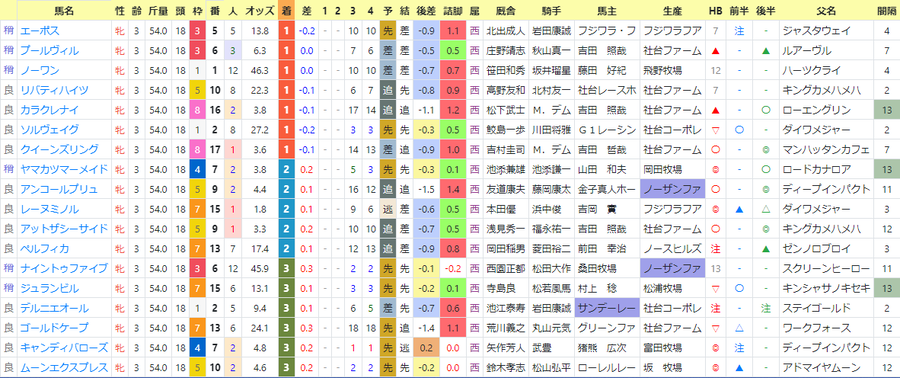Open the ジュランビル horse link

[49, 289]
